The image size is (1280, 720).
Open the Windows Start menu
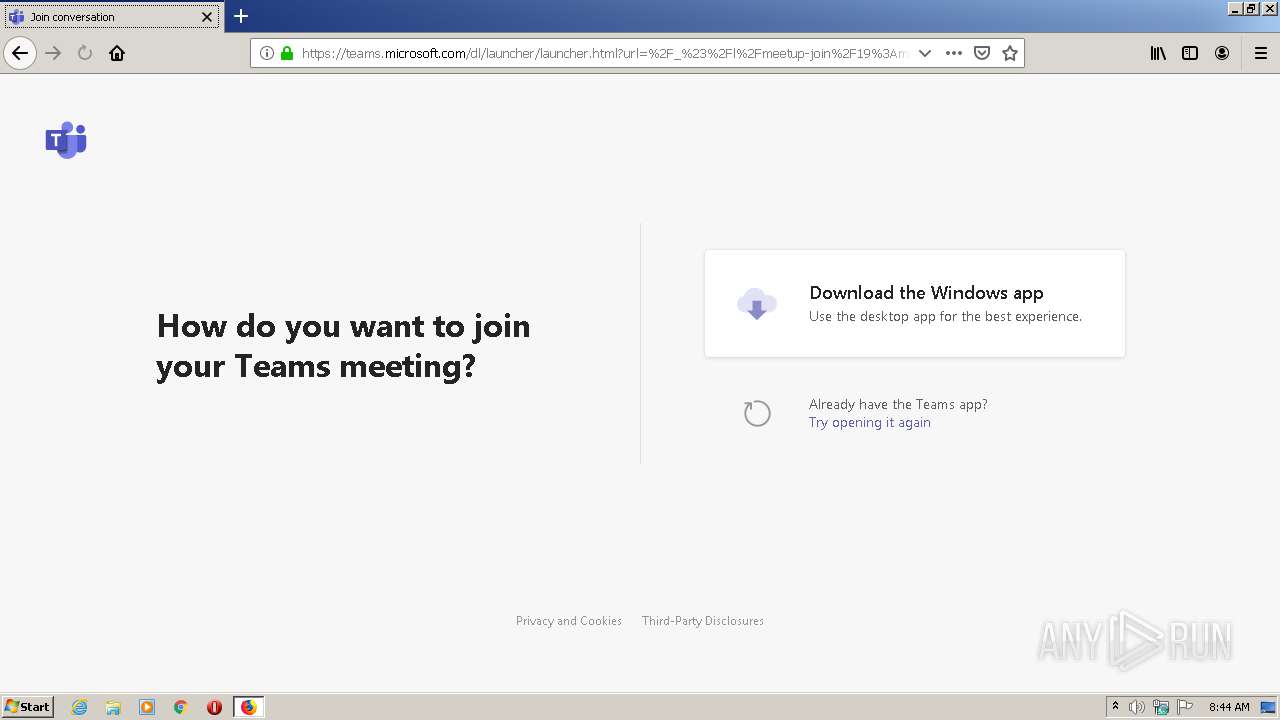coord(28,707)
